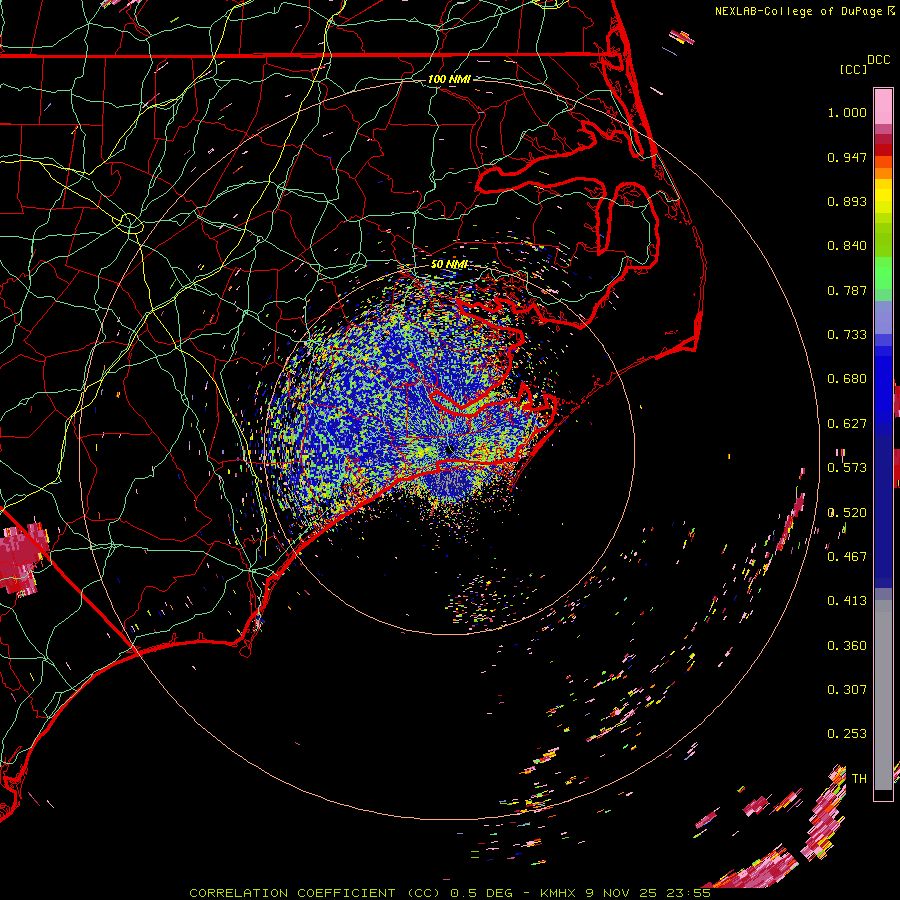
Task: Click the [CC] legend heading
Action: point(853,69)
